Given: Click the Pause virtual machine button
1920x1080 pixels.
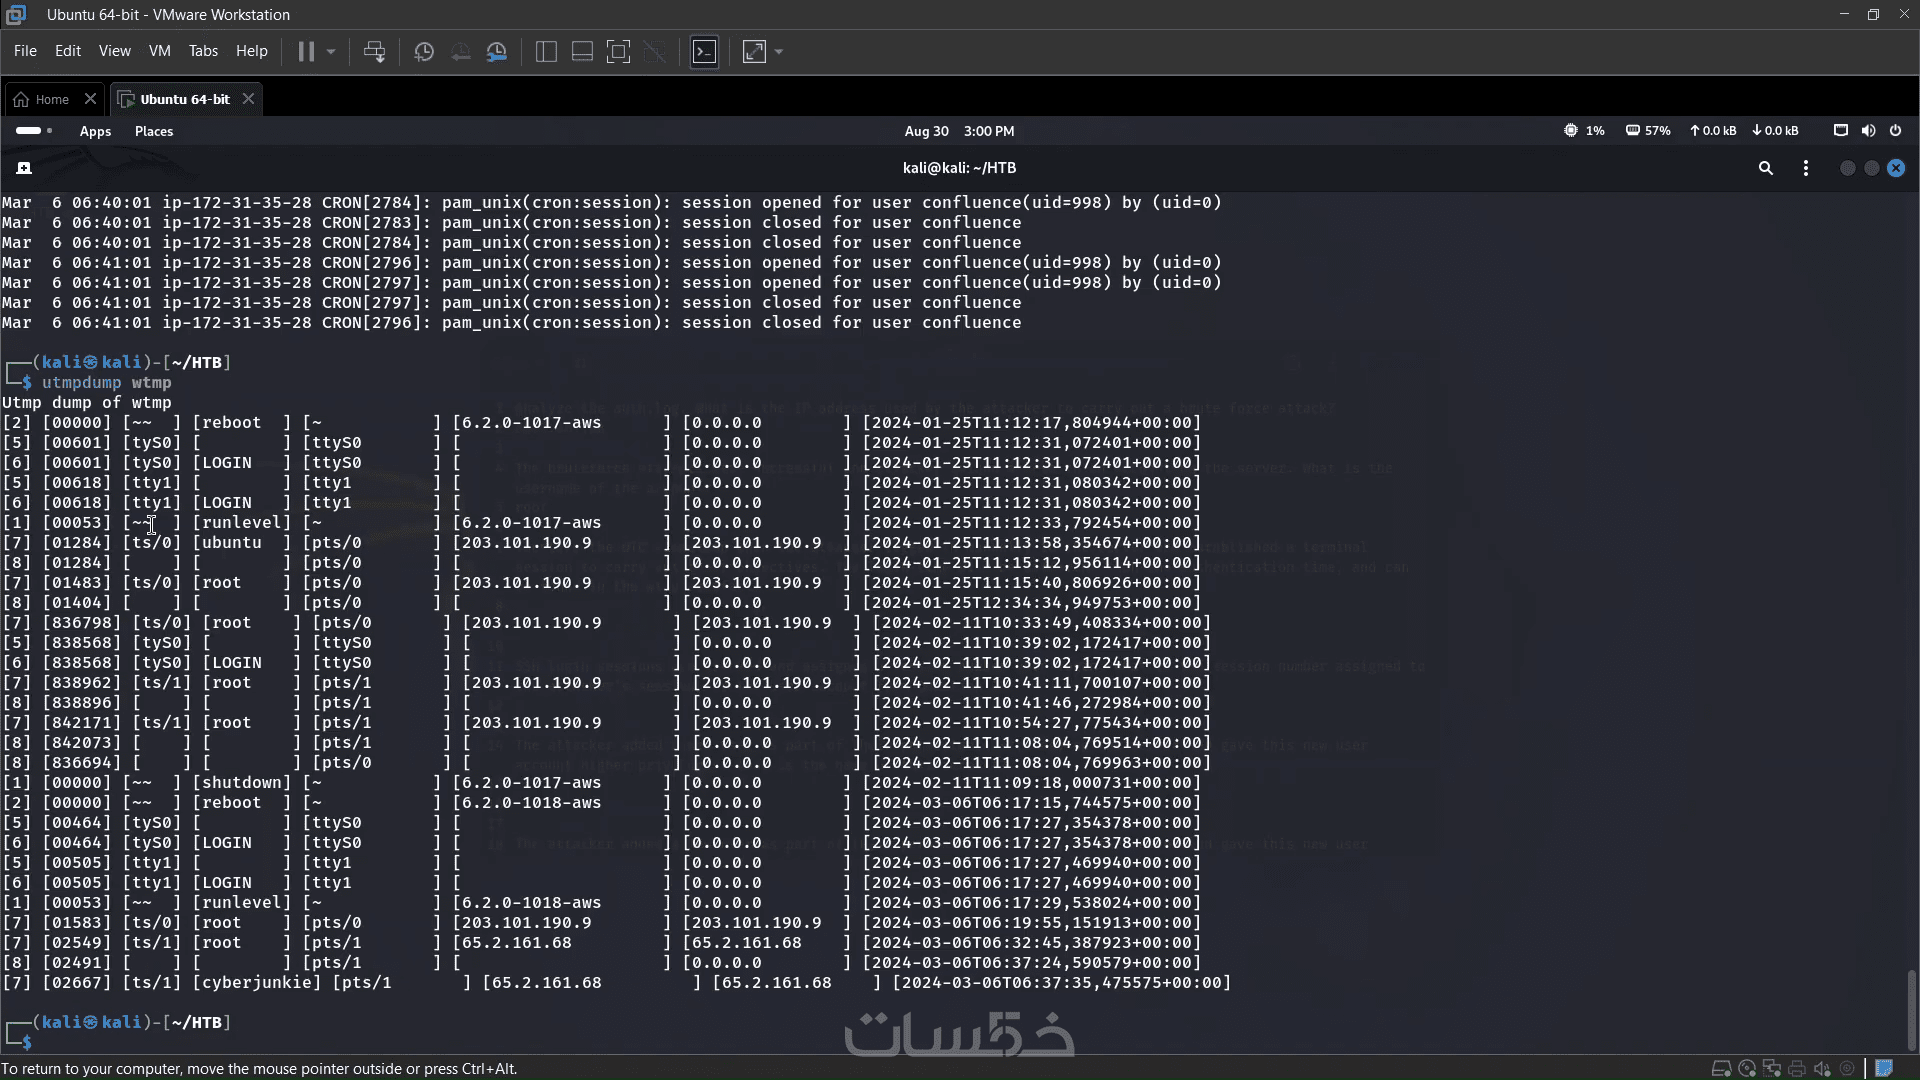Looking at the screenshot, I should pos(306,52).
